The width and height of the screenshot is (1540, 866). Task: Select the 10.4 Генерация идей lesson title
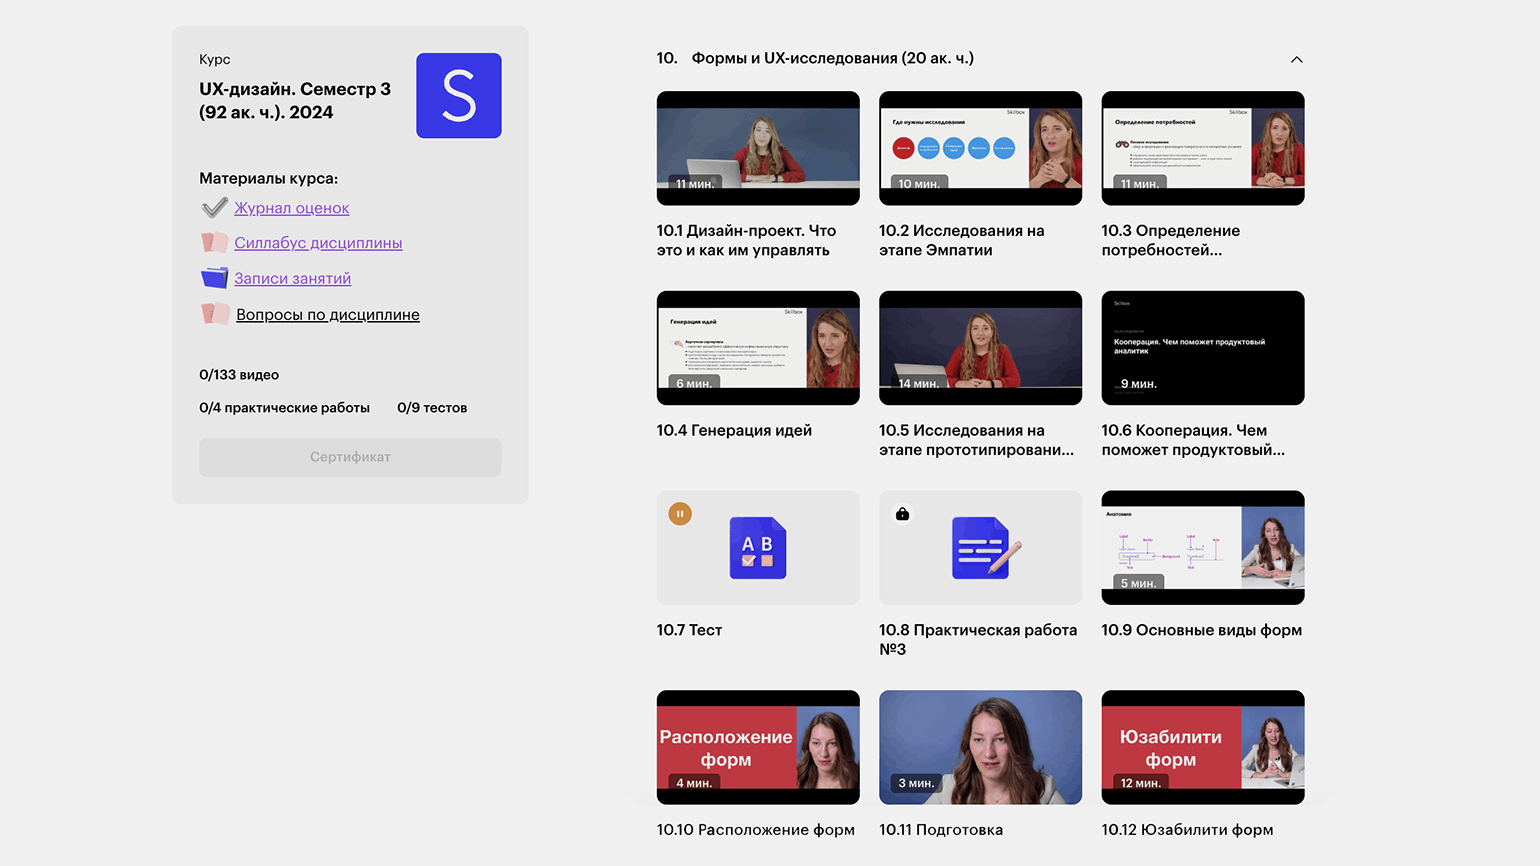734,430
